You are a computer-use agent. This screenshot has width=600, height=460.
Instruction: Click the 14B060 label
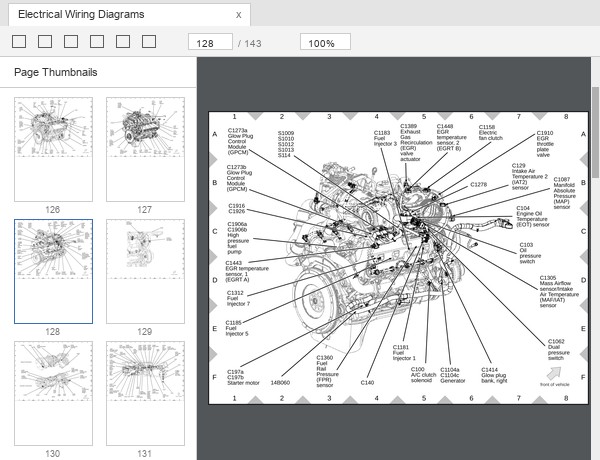click(280, 382)
